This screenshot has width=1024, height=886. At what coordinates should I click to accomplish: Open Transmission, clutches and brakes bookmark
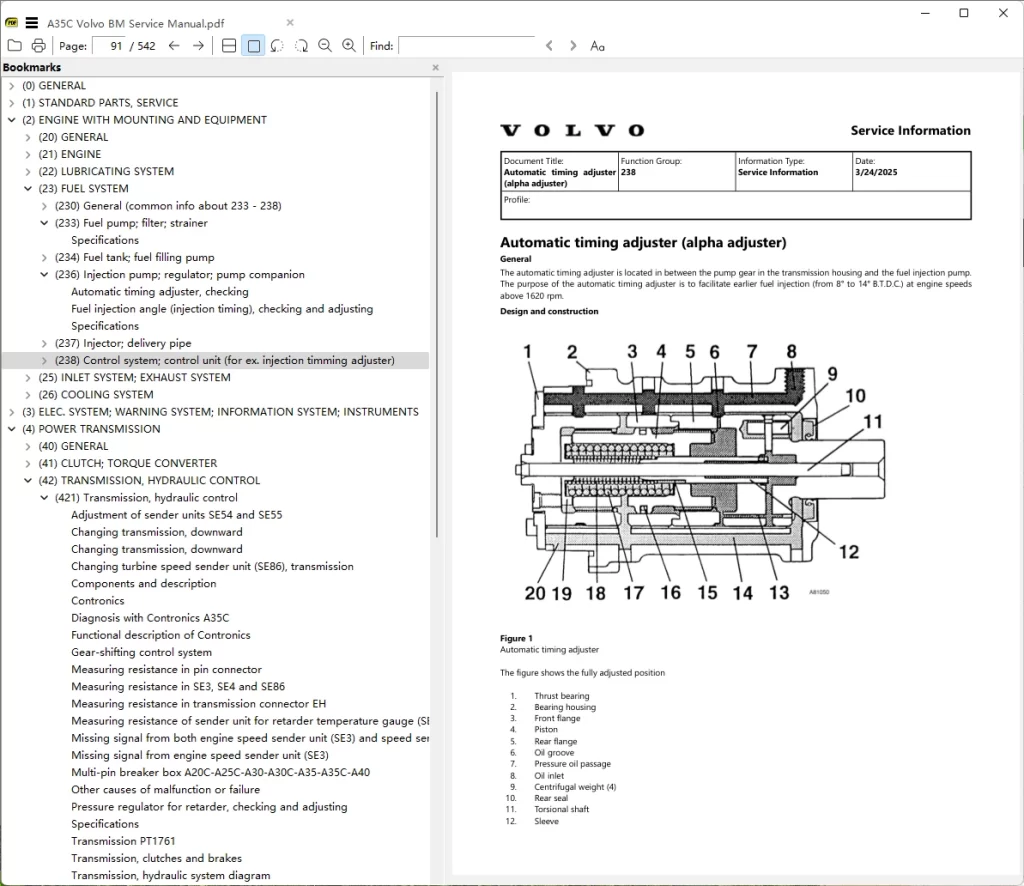point(157,859)
